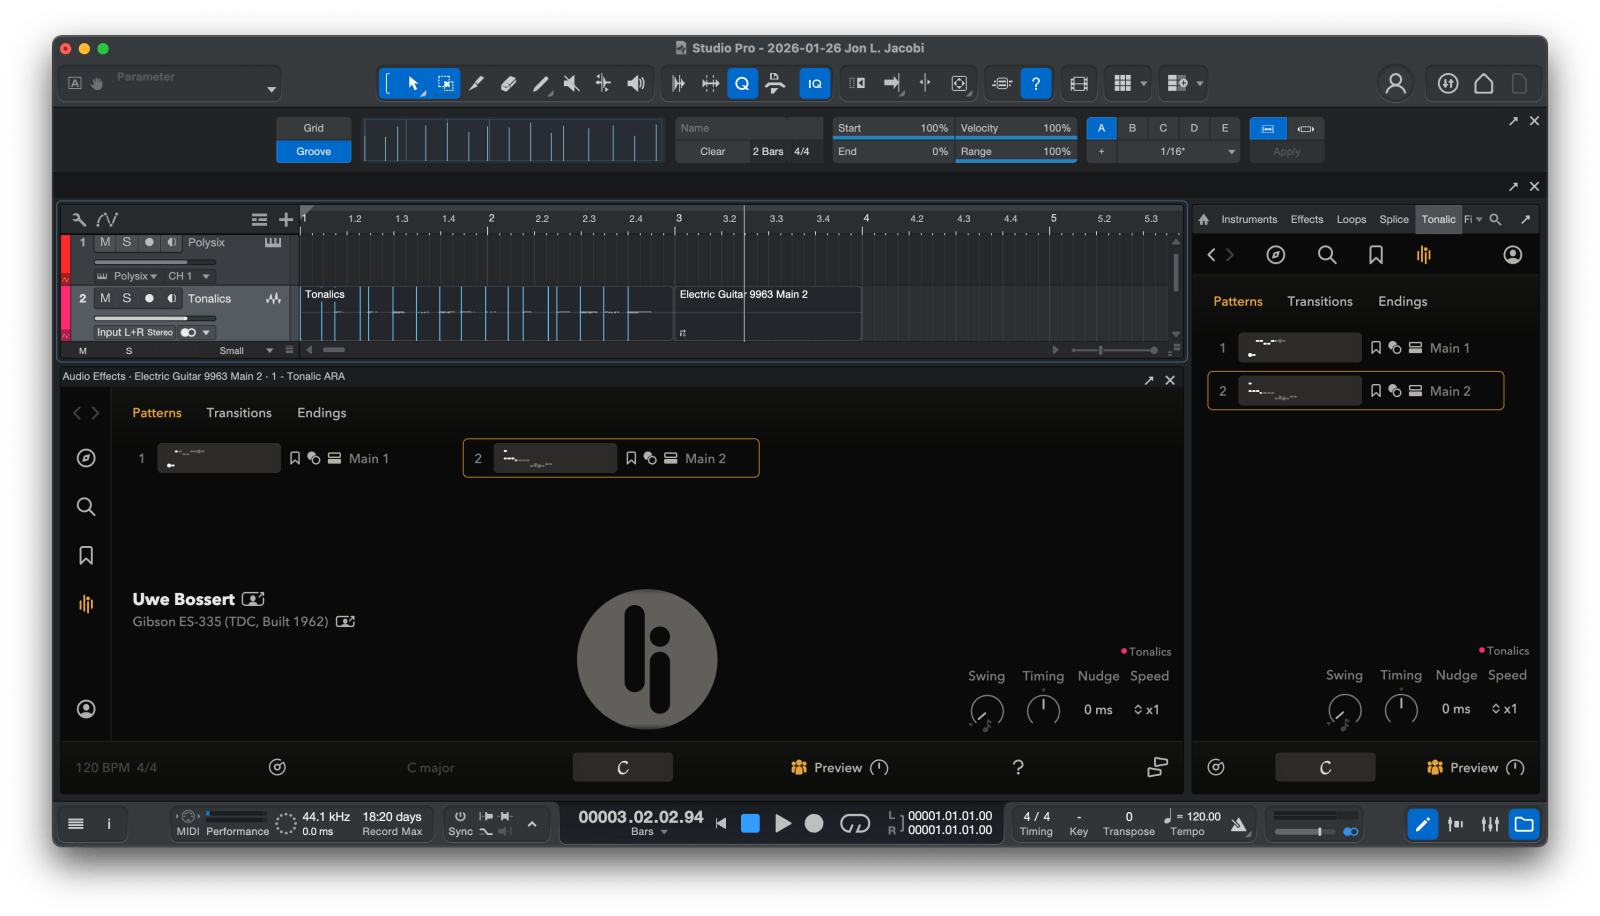Click the bookmark icon in Tonalic sidebar
This screenshot has height=916, width=1600.
tap(86, 555)
